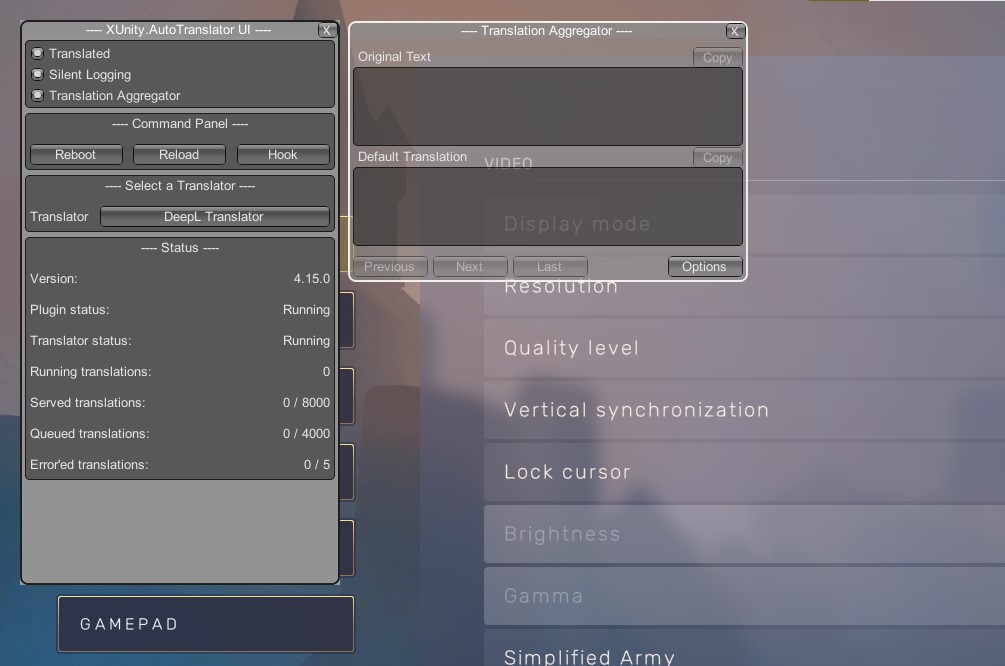The width and height of the screenshot is (1005, 666).
Task: Click the Select a Translator header
Action: 180,186
